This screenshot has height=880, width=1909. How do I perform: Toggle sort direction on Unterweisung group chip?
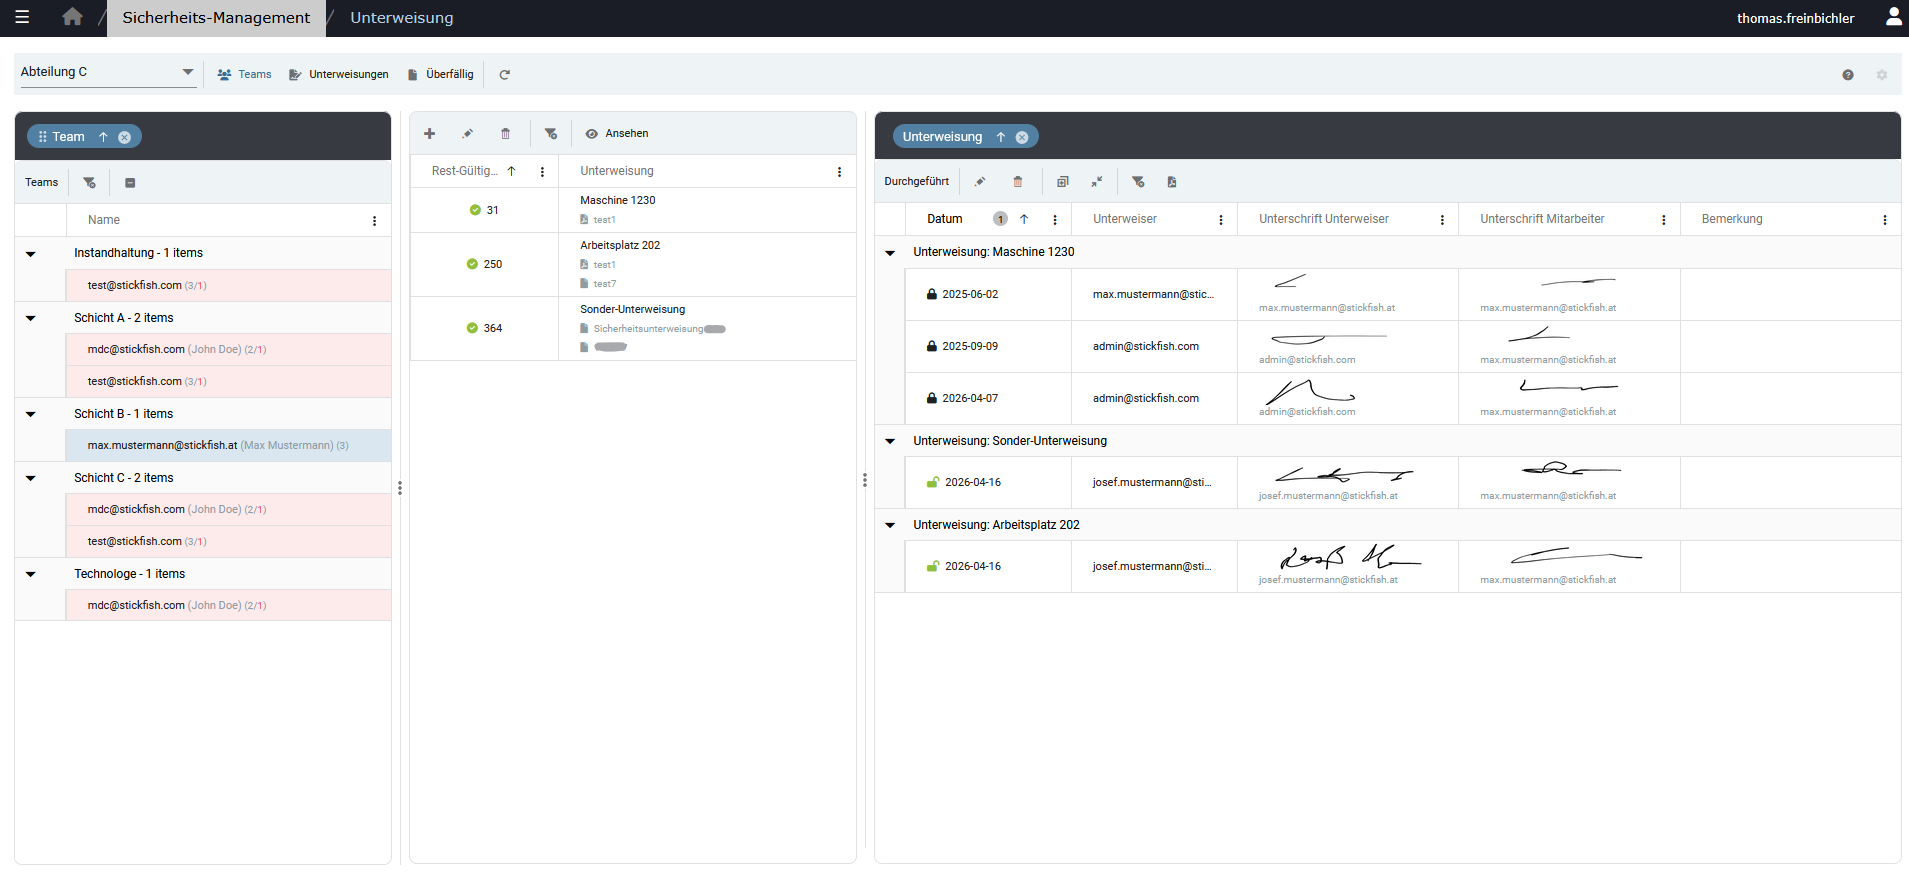coord(1001,137)
